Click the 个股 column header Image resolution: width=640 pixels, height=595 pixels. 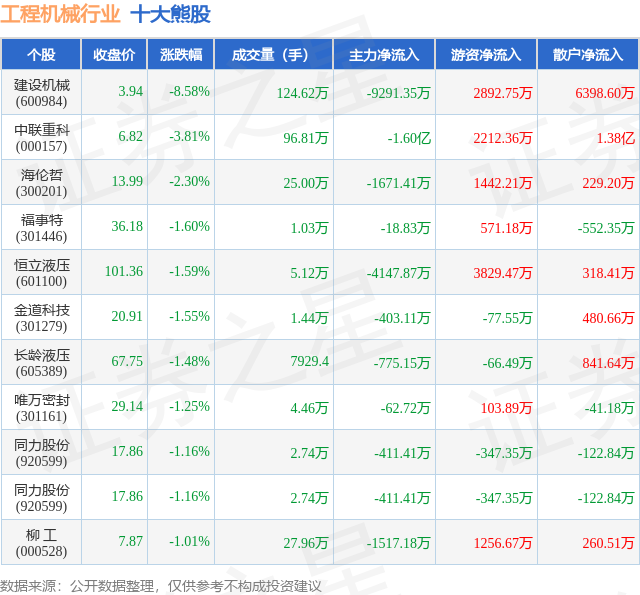click(x=41, y=55)
